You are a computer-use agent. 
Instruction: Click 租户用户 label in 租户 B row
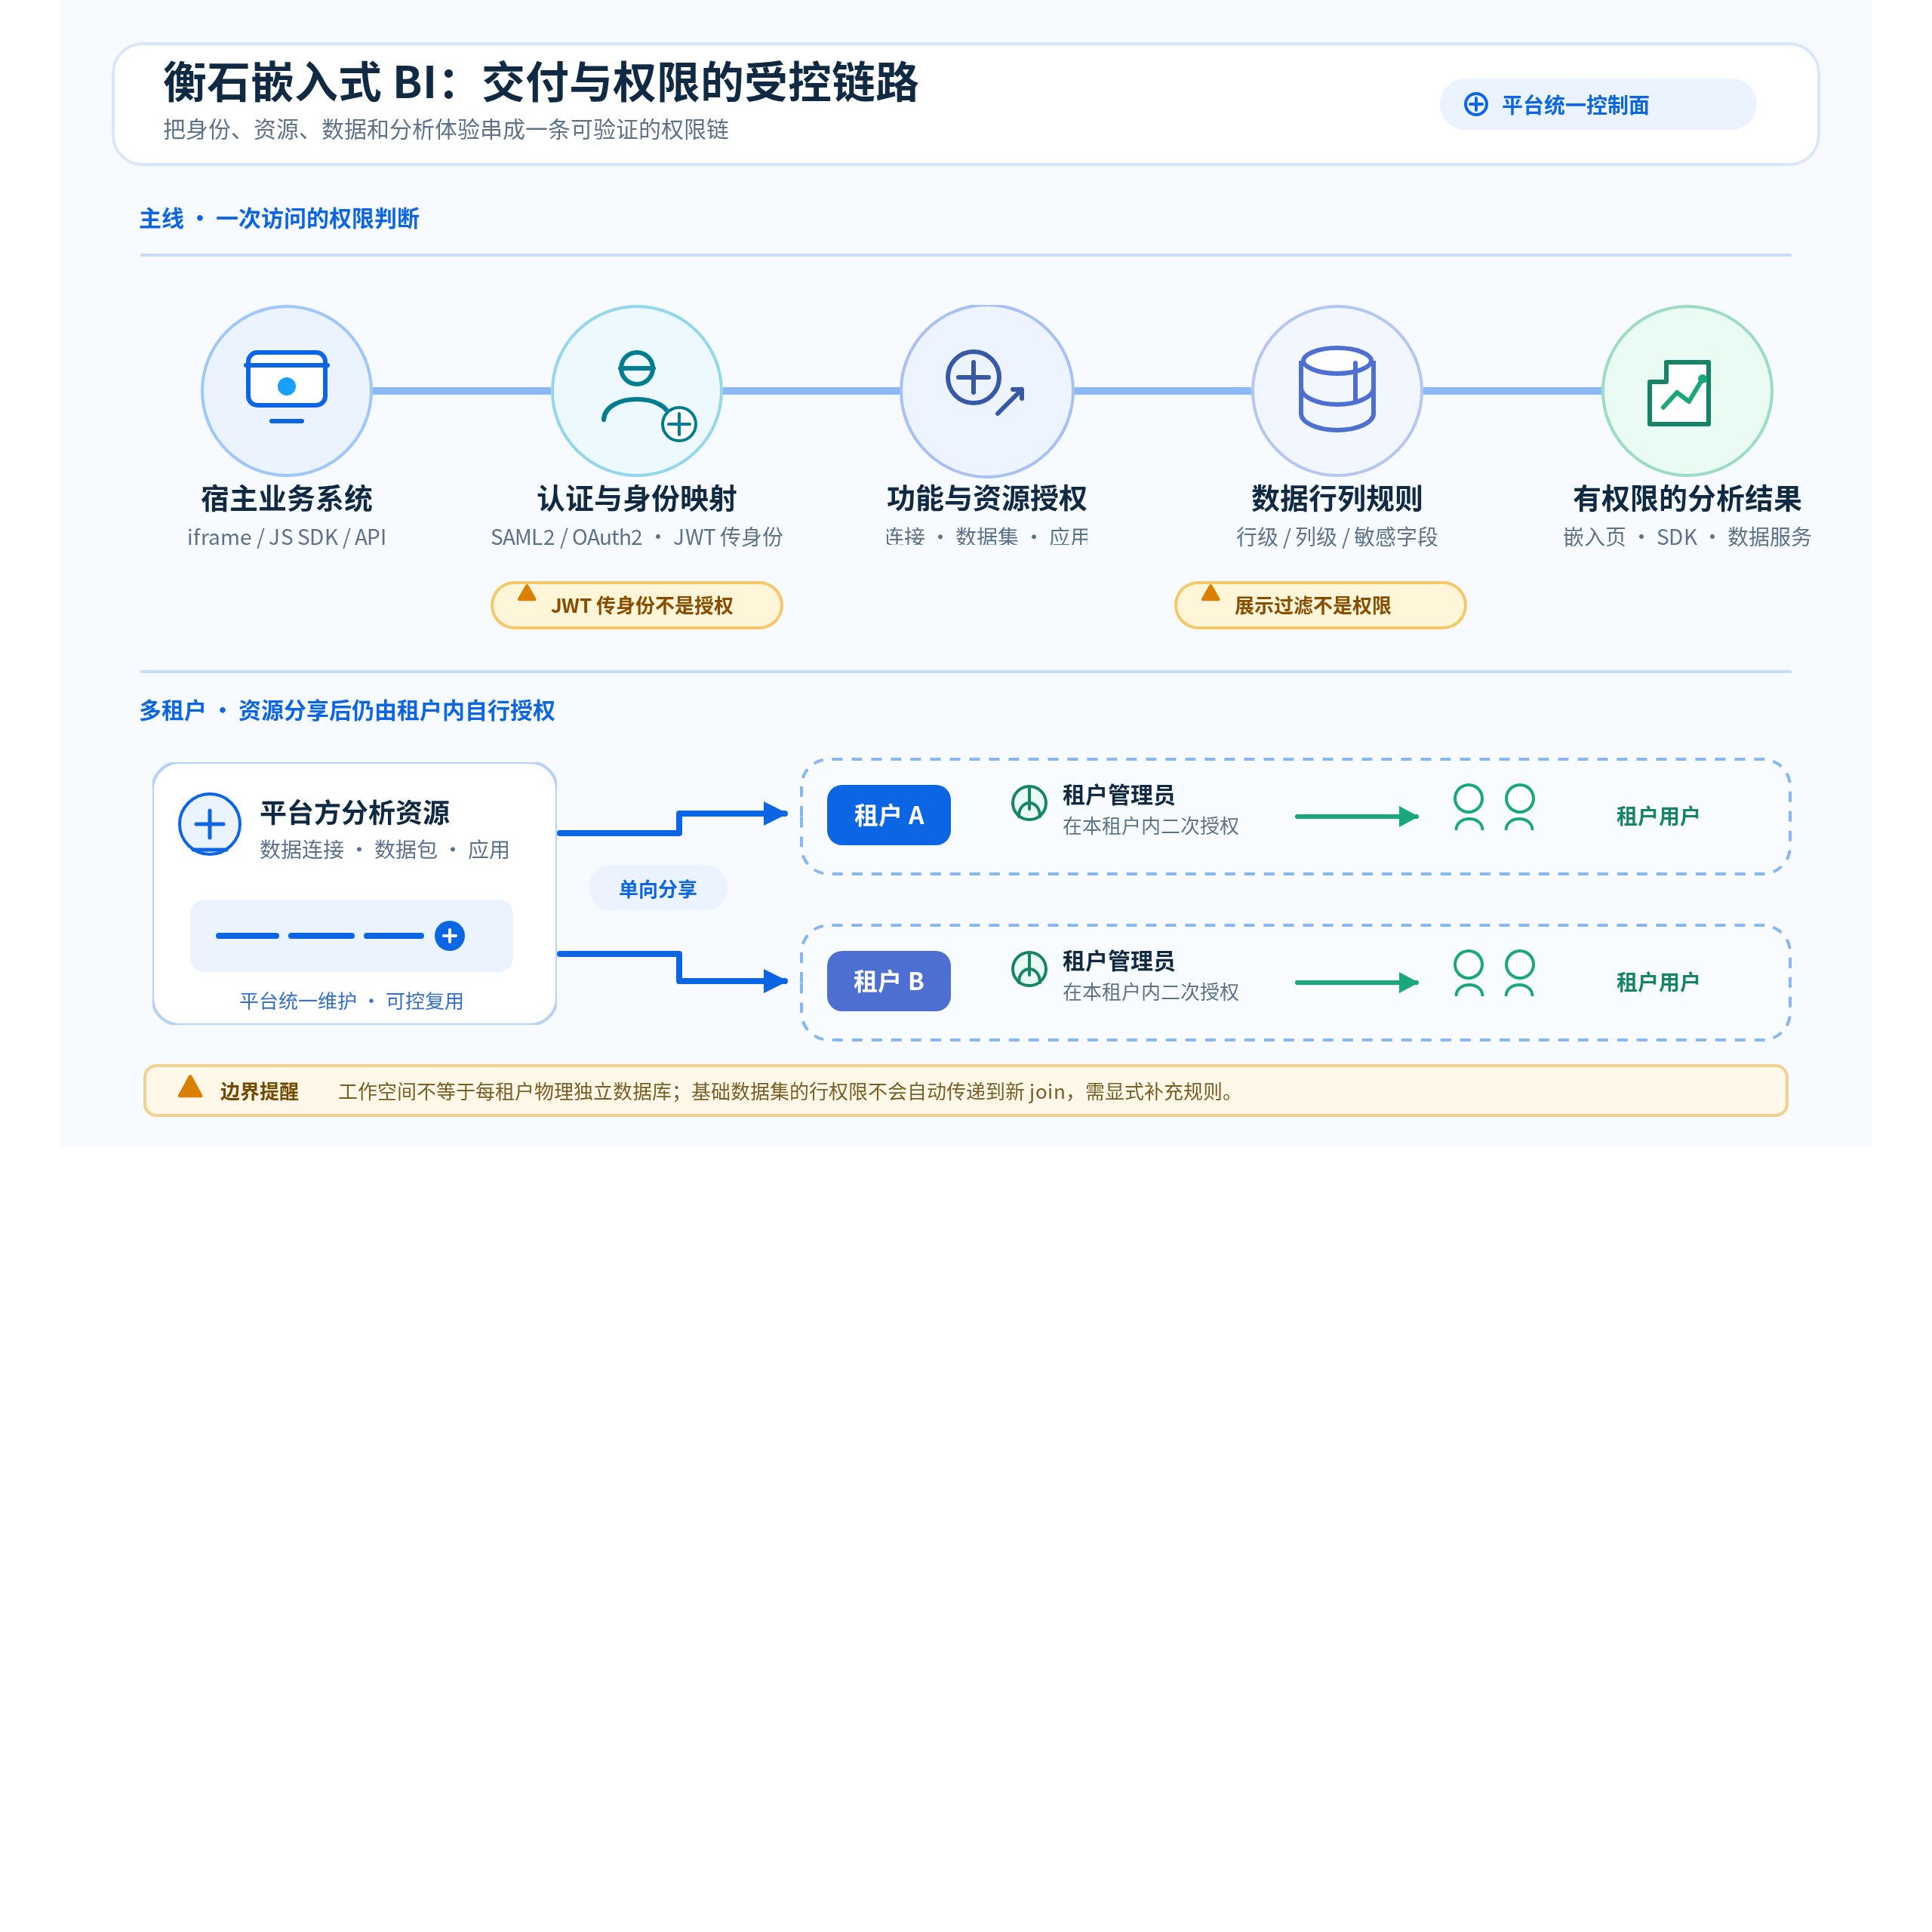1657,982
